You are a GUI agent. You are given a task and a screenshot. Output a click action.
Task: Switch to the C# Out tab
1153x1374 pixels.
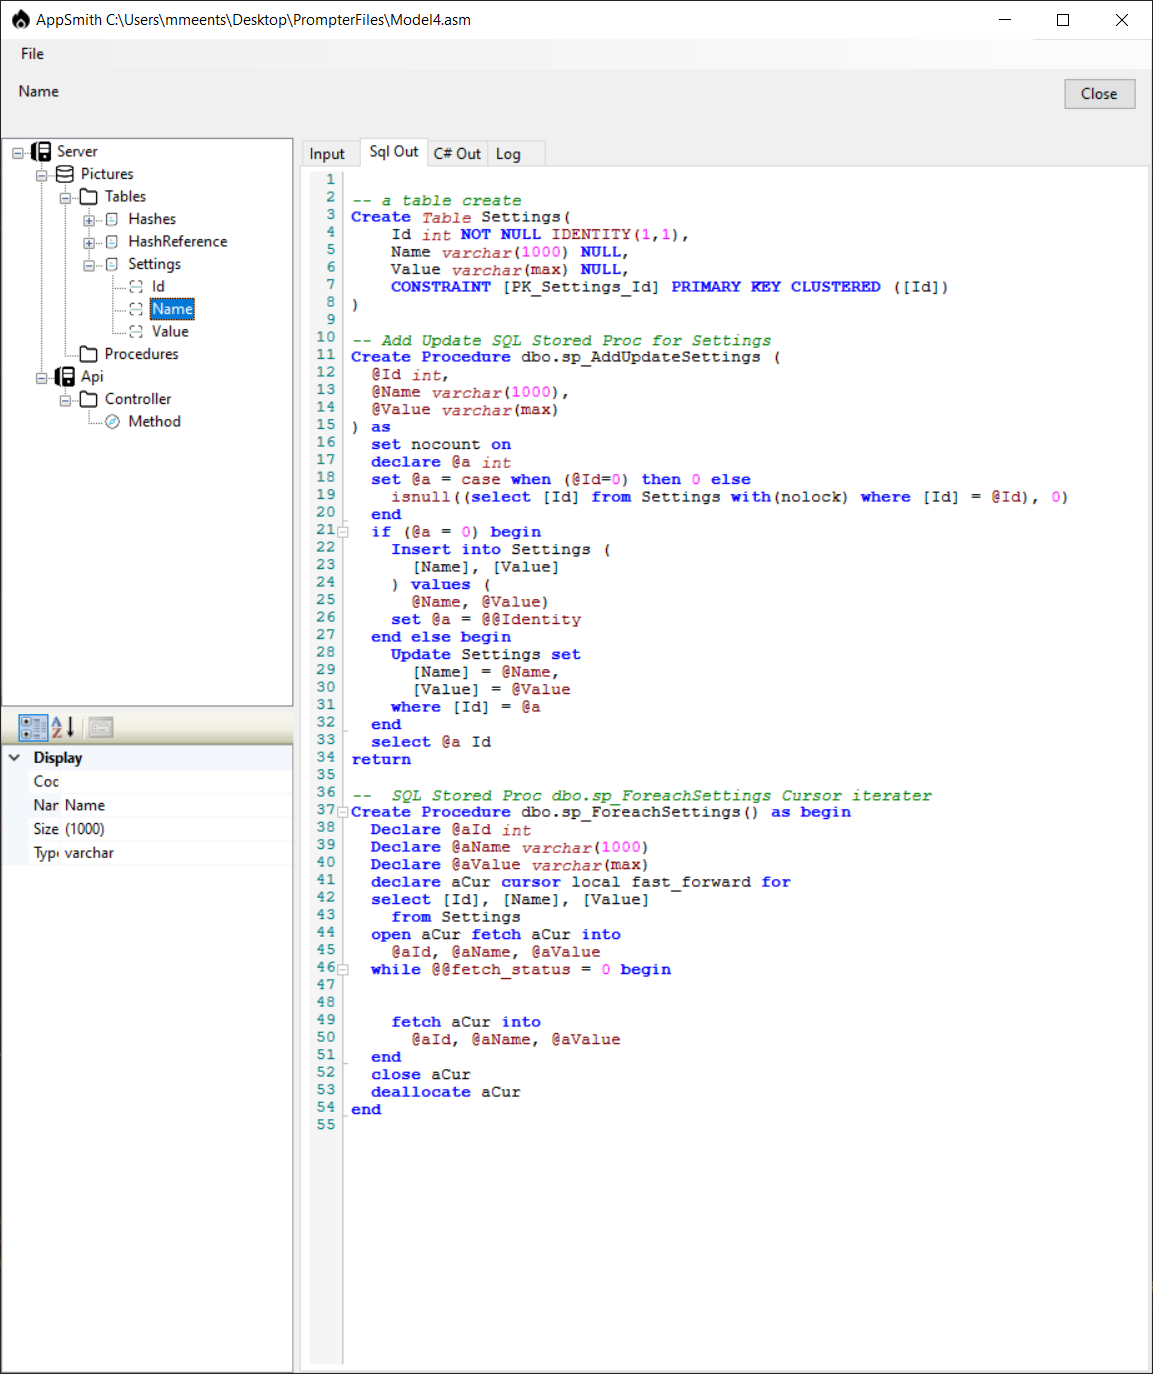click(457, 153)
